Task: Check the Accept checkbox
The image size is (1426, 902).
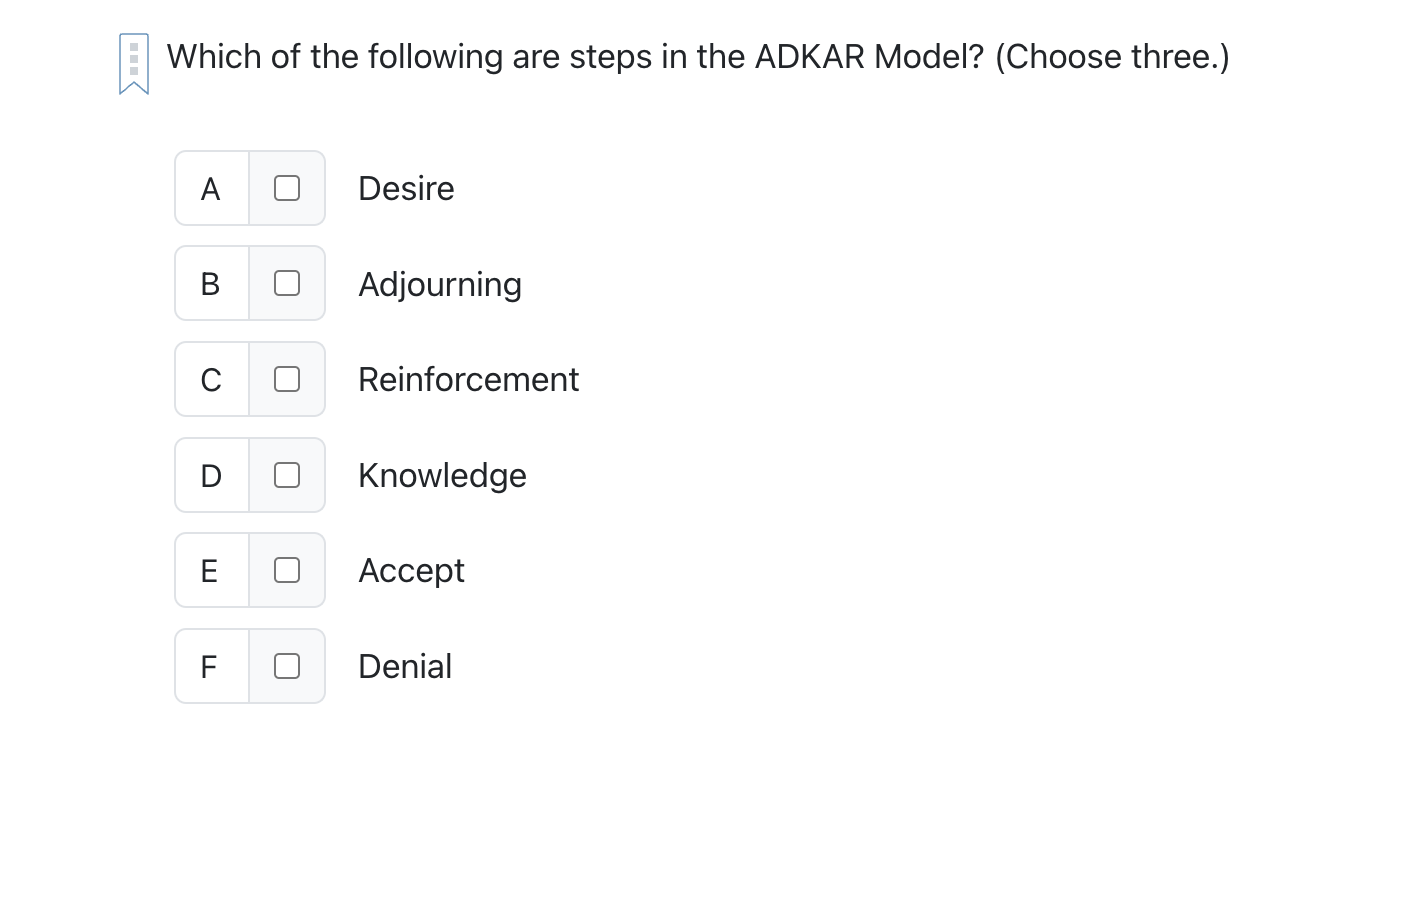Action: point(287,570)
